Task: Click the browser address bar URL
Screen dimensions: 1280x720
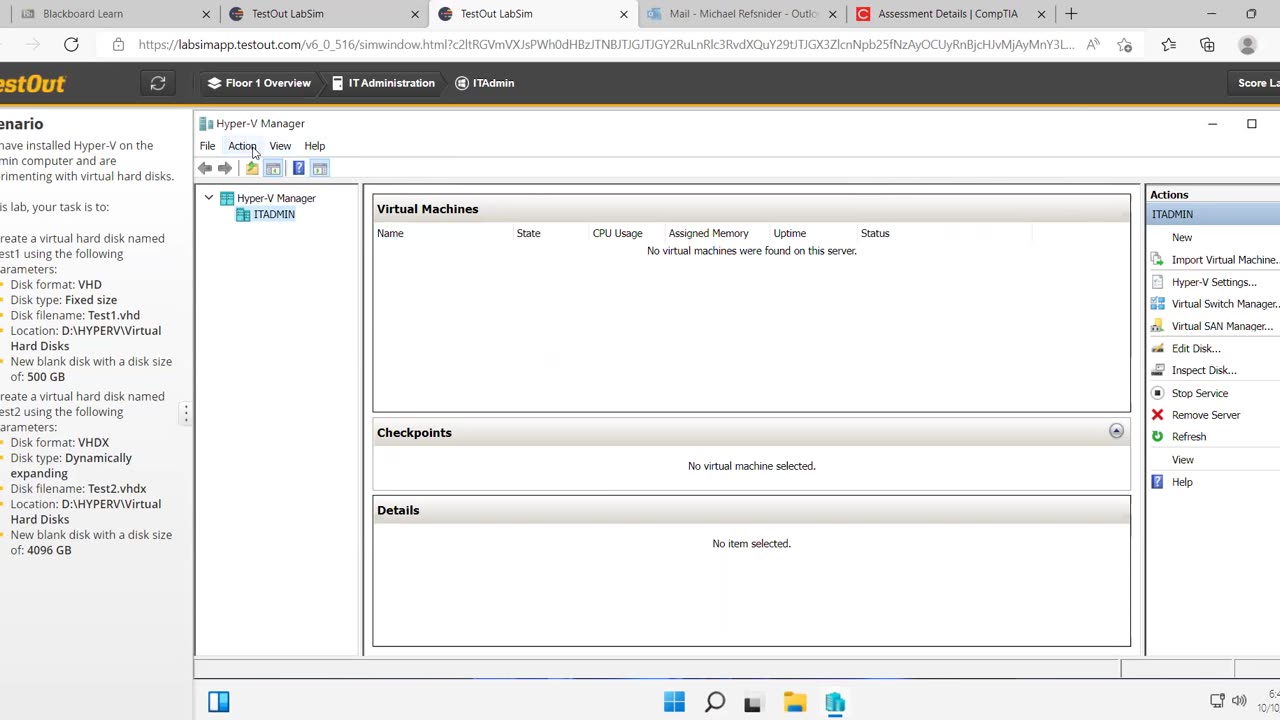Action: point(606,45)
